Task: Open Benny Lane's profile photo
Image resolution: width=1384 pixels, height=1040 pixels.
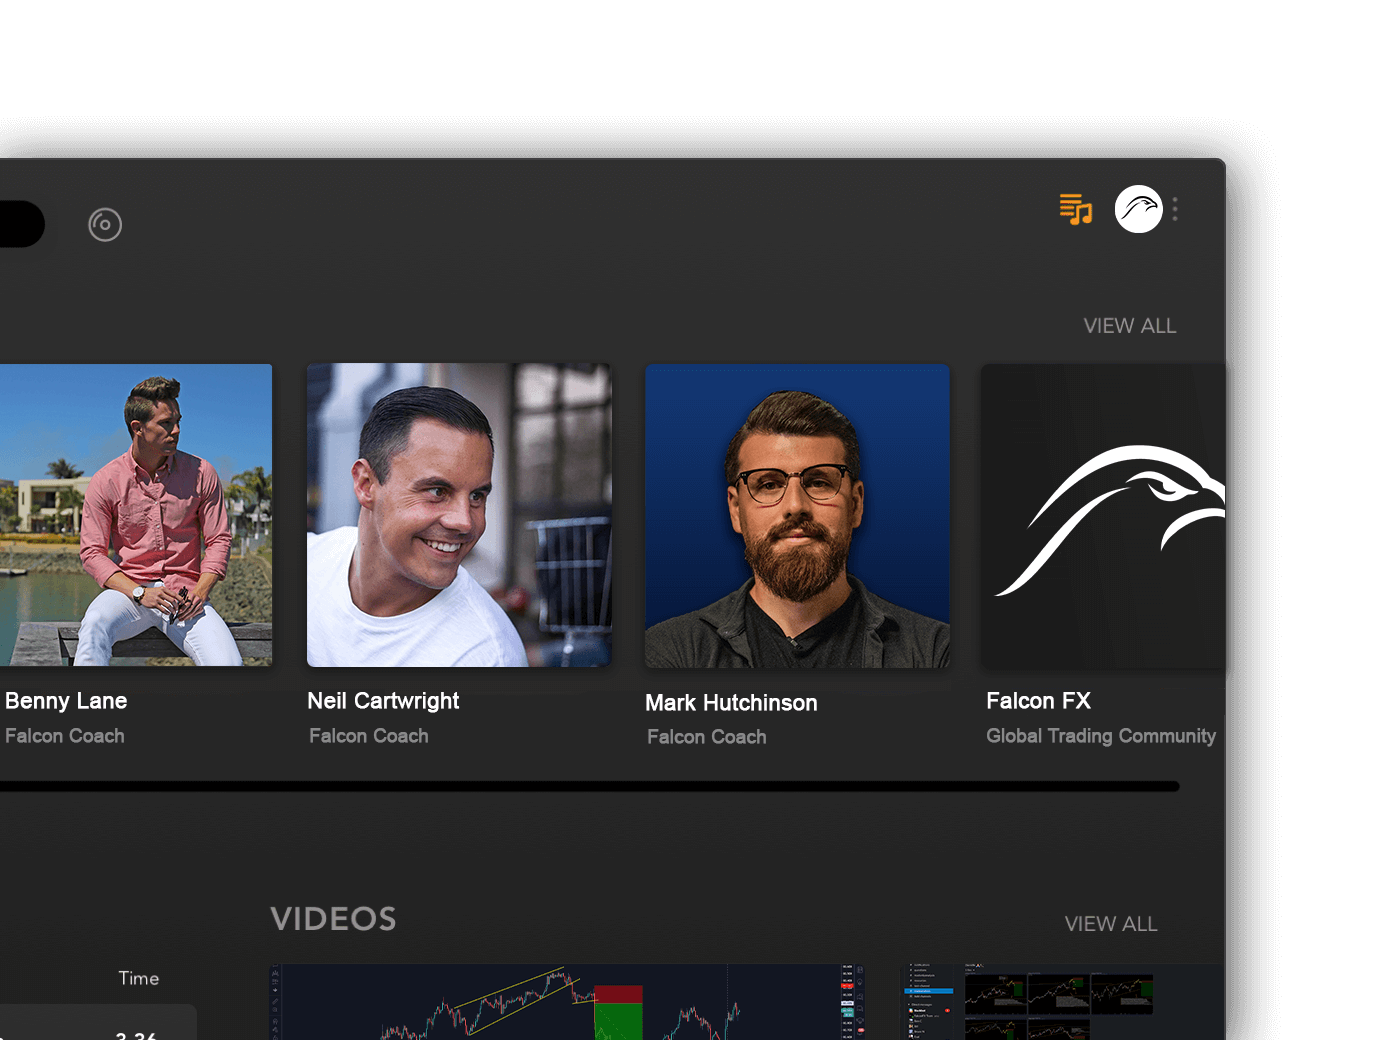Action: (x=136, y=515)
